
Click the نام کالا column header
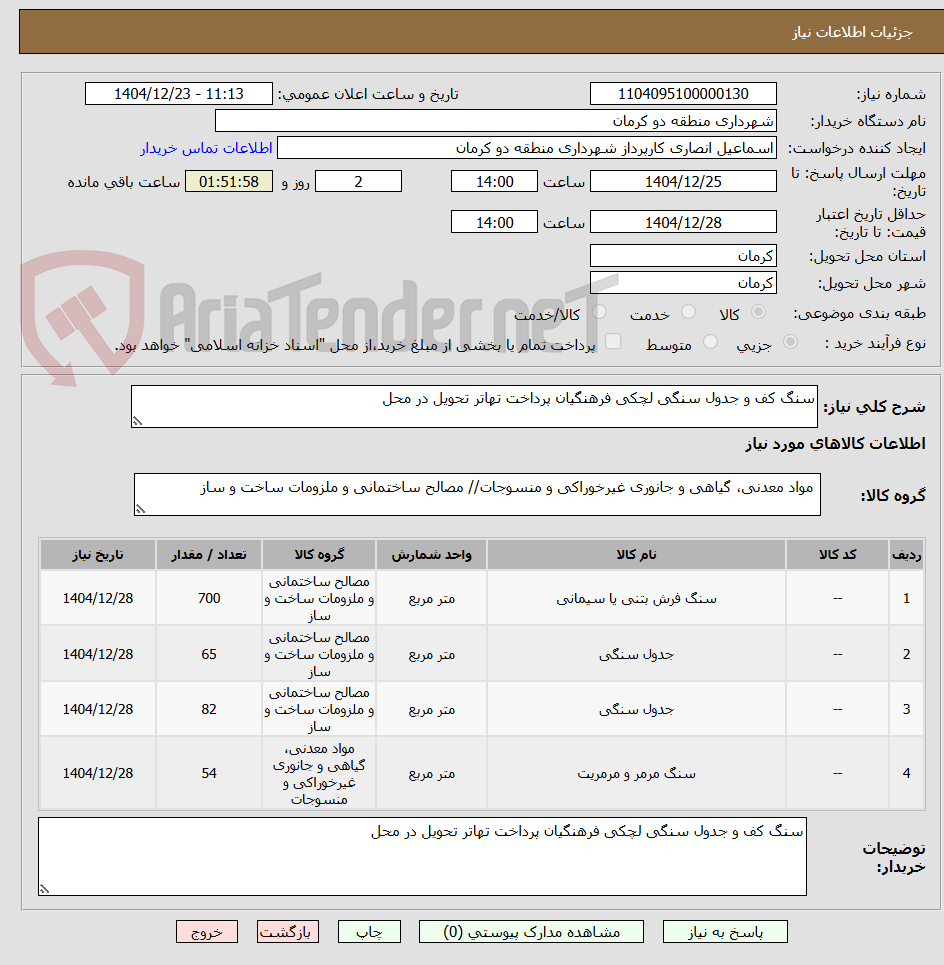click(x=636, y=555)
